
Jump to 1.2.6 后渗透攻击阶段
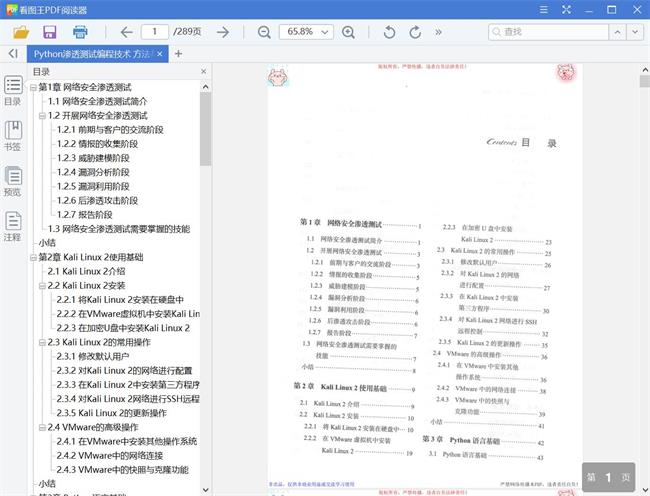[x=97, y=201]
